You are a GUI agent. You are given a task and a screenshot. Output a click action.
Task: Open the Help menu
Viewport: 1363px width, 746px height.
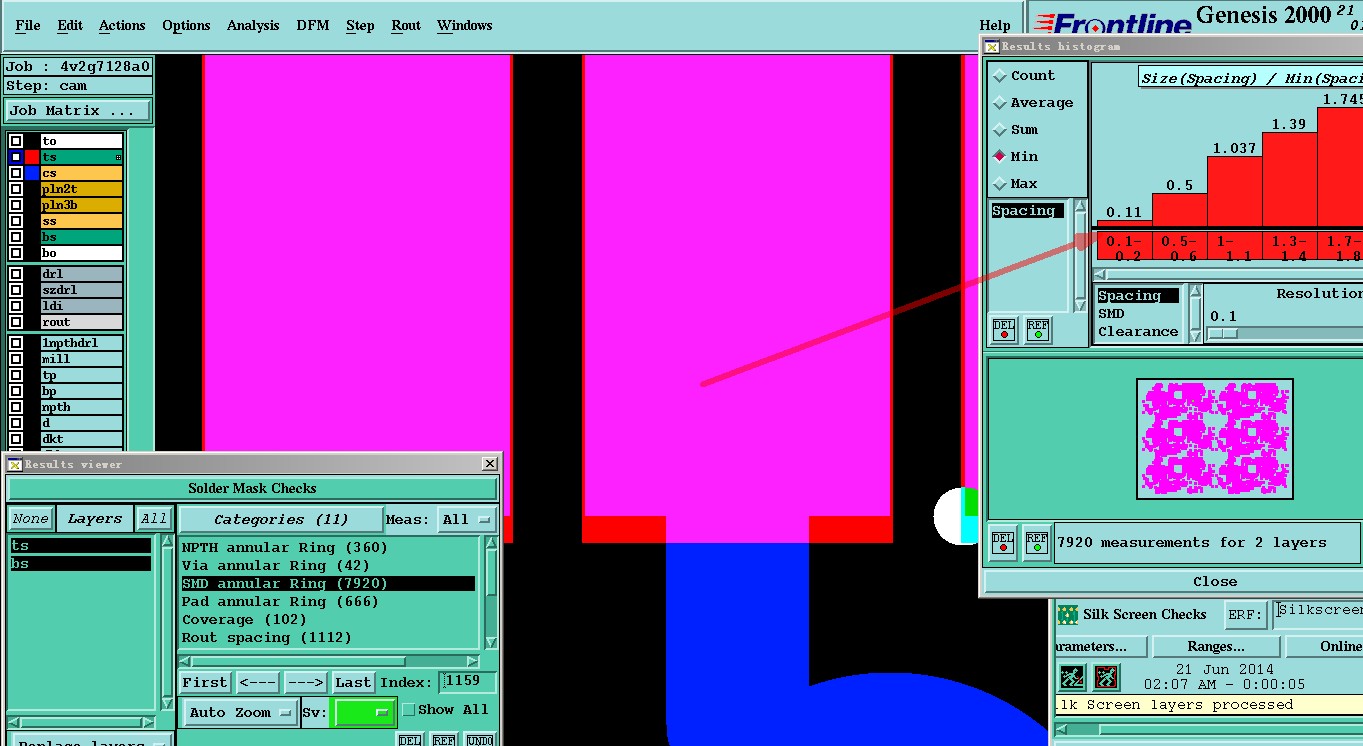[x=995, y=25]
